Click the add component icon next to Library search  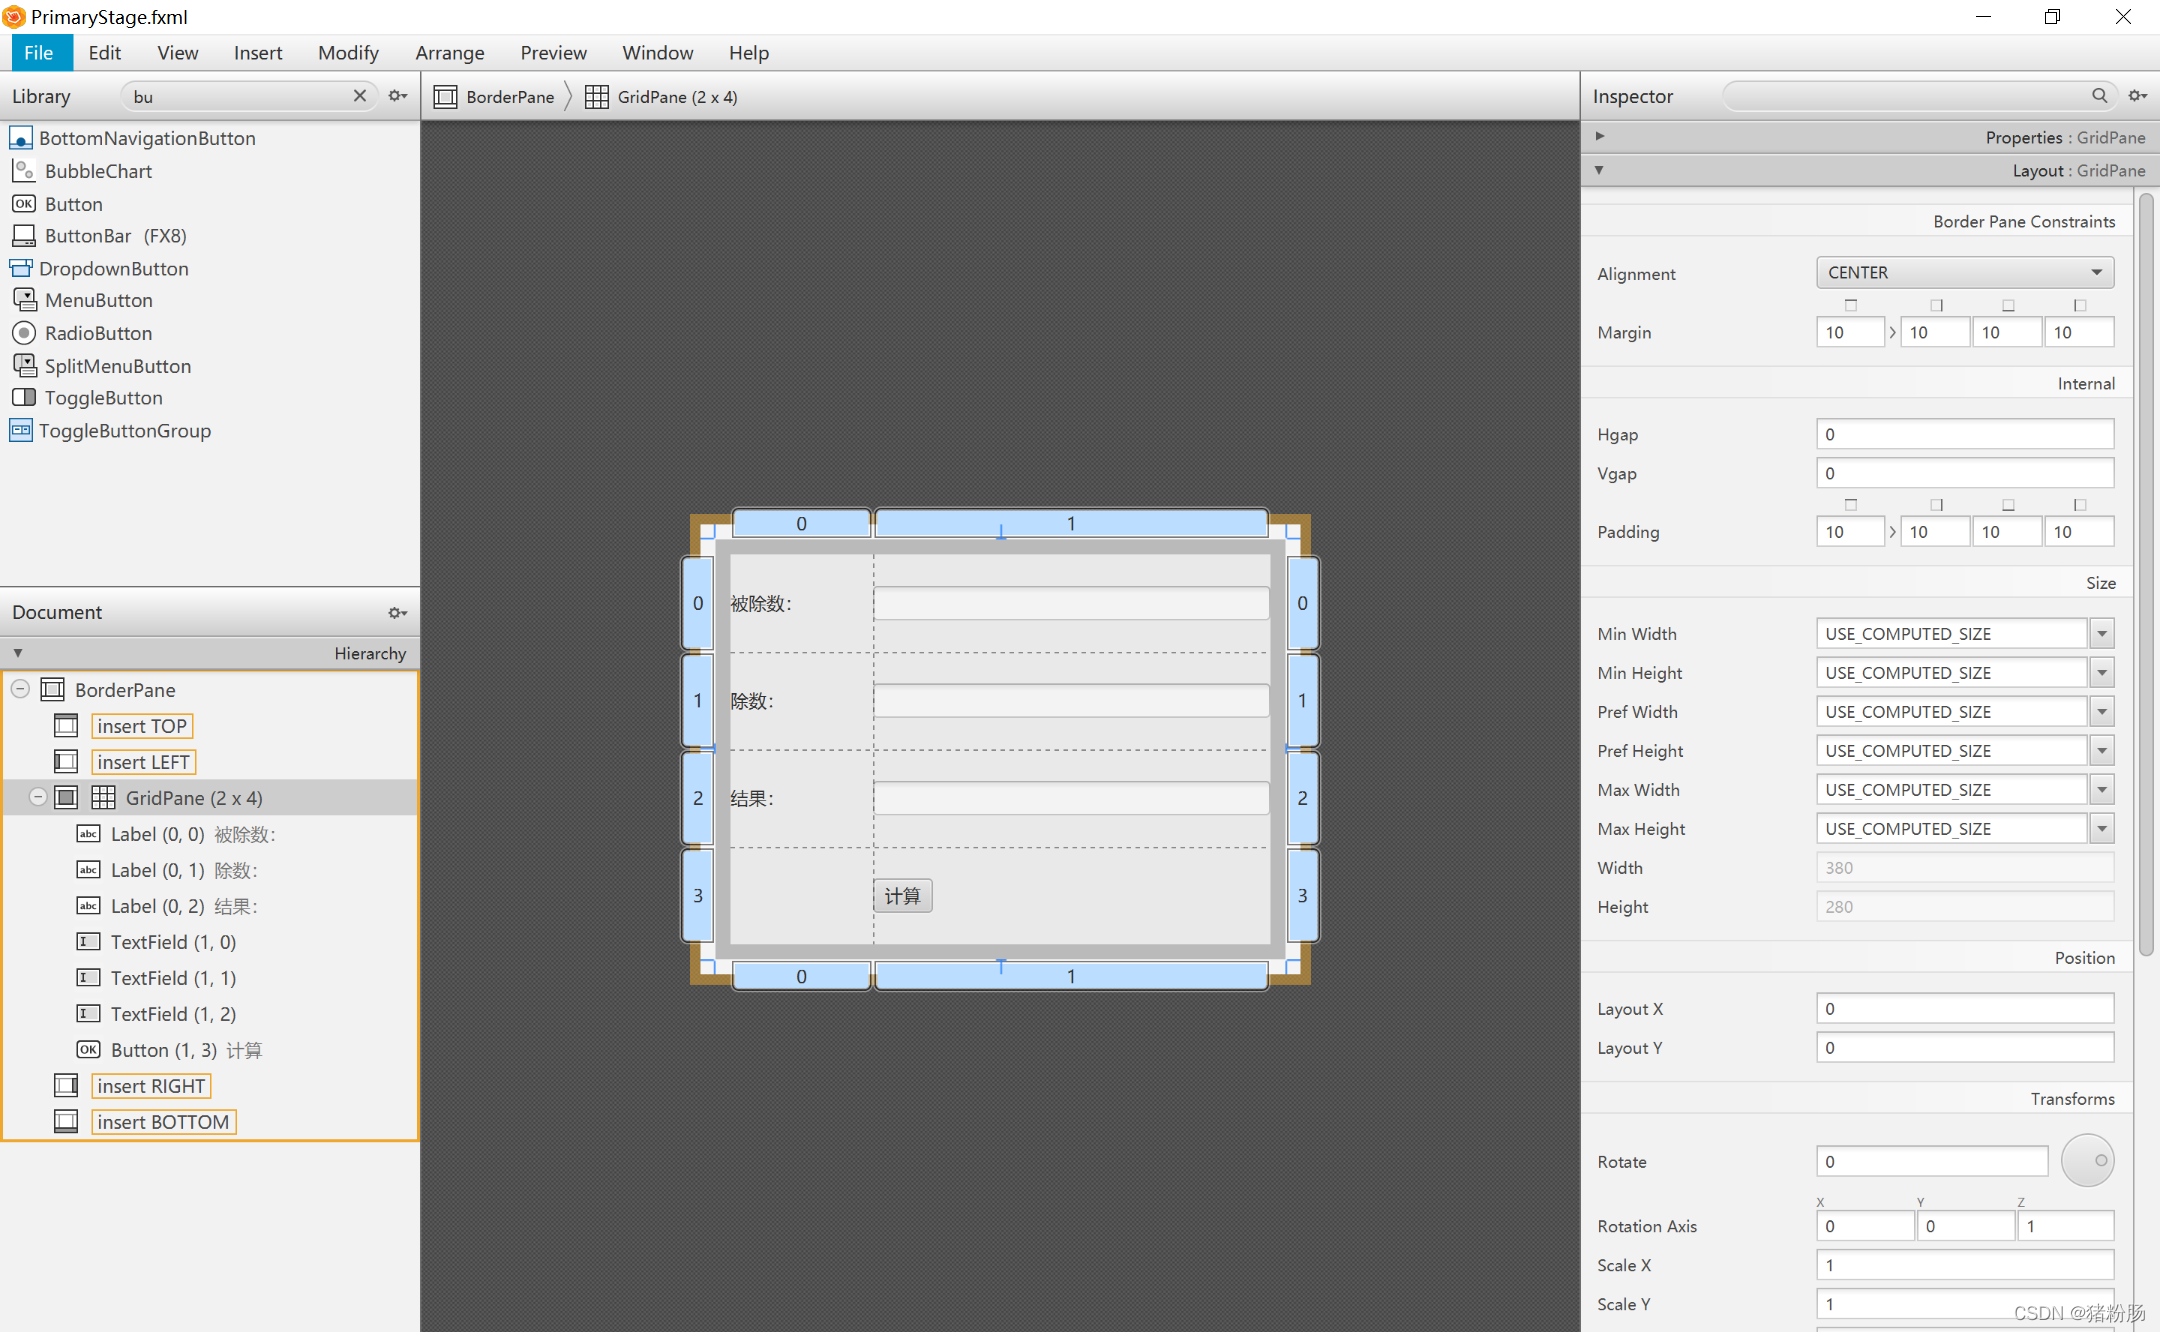pyautogui.click(x=400, y=97)
